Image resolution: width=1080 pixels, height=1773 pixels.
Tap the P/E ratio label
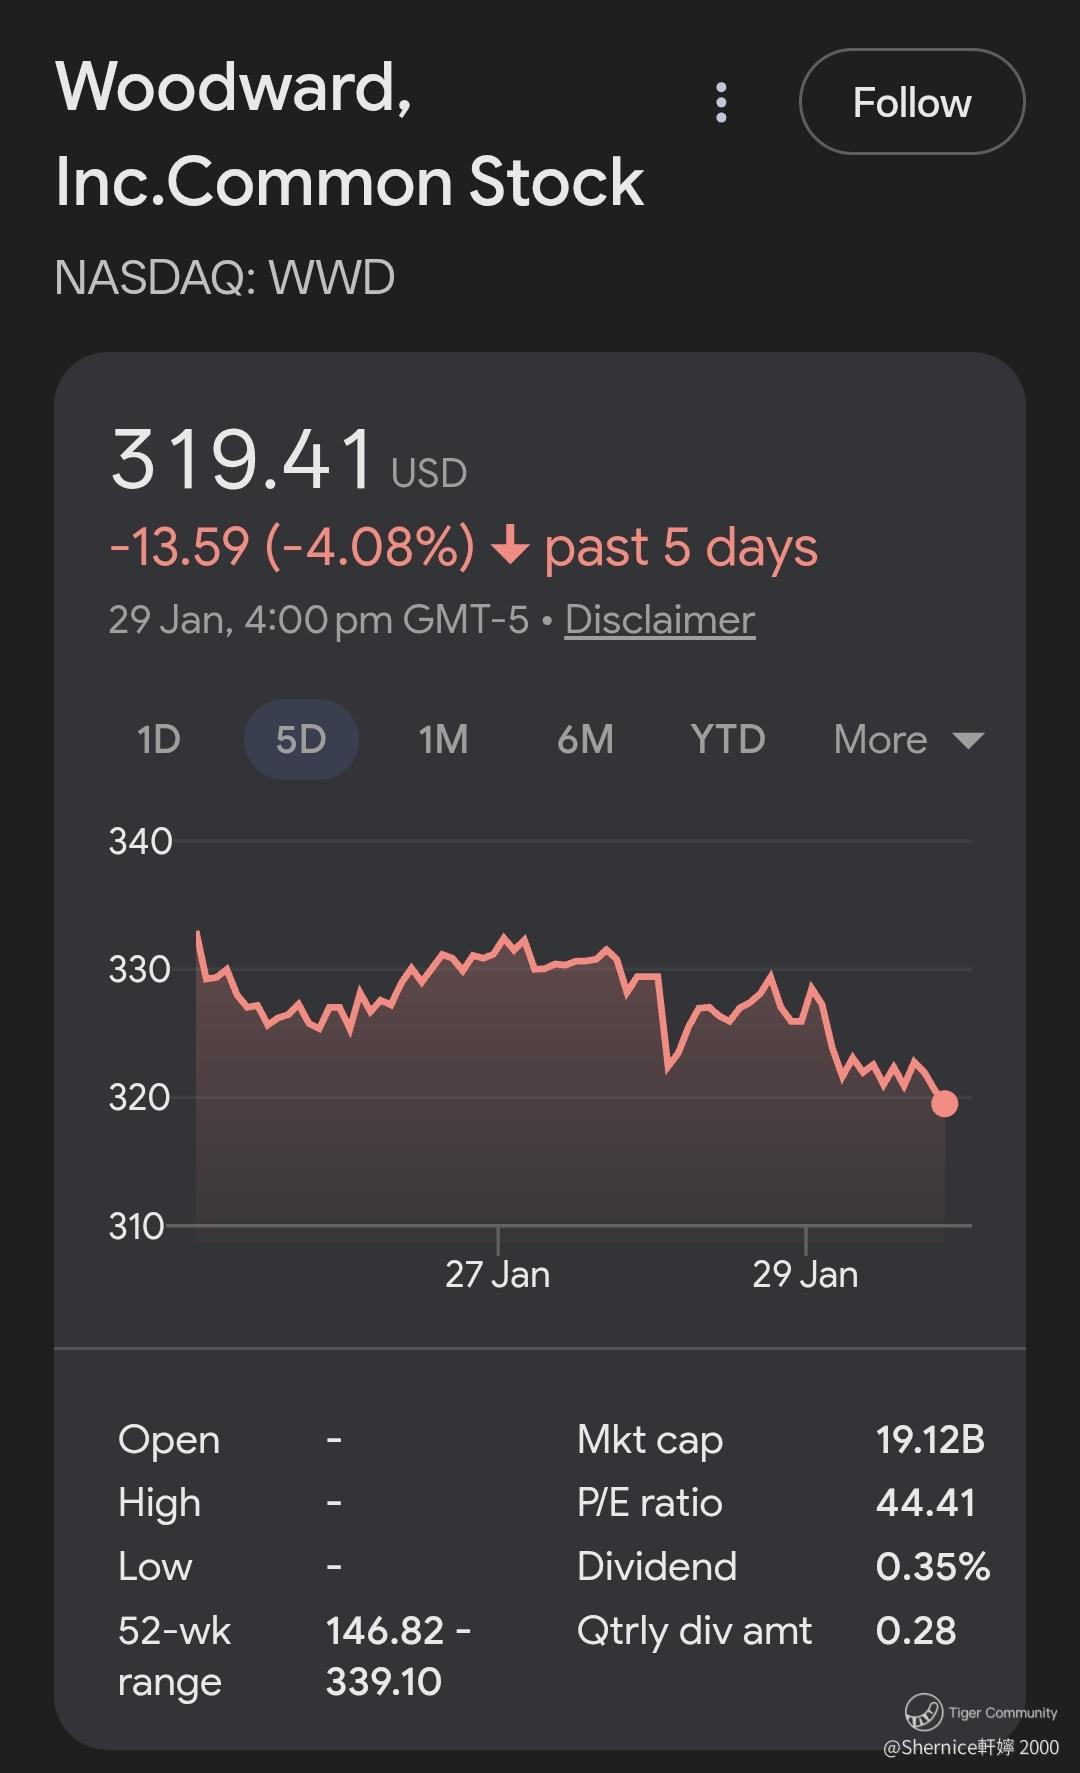pos(649,1503)
